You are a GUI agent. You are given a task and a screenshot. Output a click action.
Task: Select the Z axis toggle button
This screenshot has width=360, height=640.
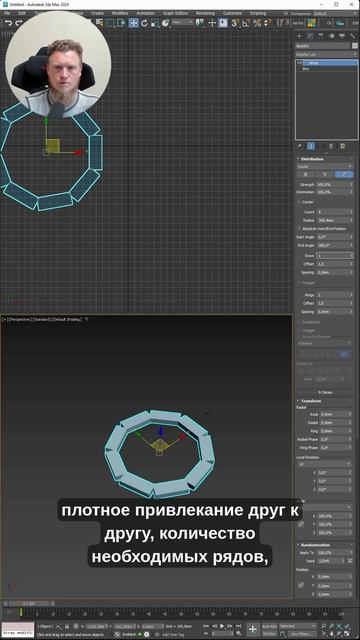tap(344, 174)
